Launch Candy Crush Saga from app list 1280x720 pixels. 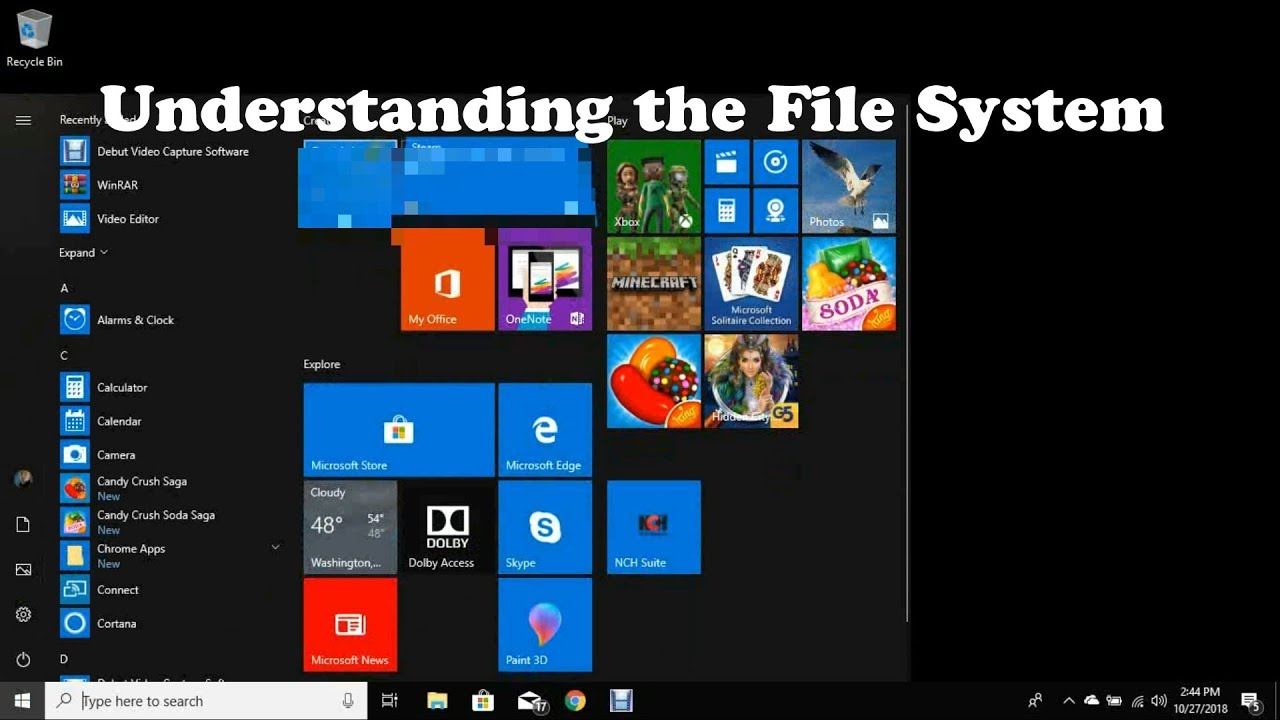pos(124,488)
